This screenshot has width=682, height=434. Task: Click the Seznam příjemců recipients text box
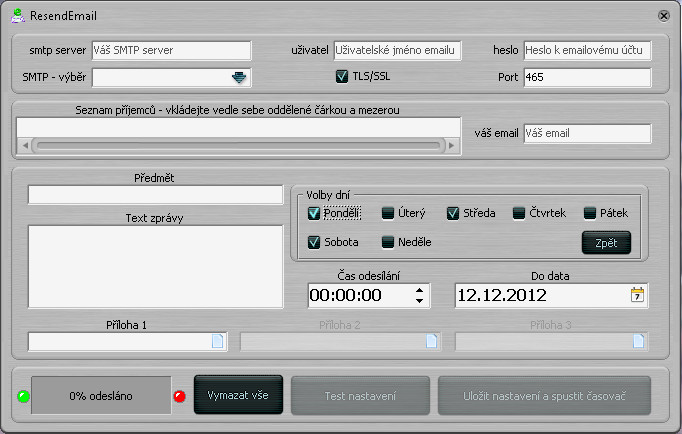(238, 127)
